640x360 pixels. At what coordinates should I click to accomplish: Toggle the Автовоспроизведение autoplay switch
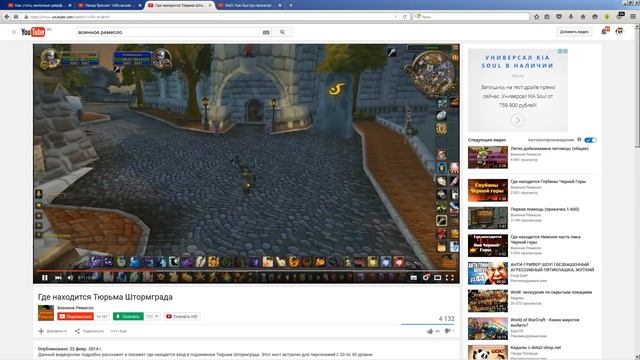(590, 140)
